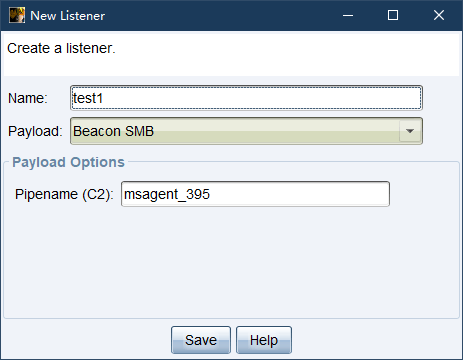This screenshot has height=360, width=463.
Task: Focus the Name text field
Action: point(246,98)
